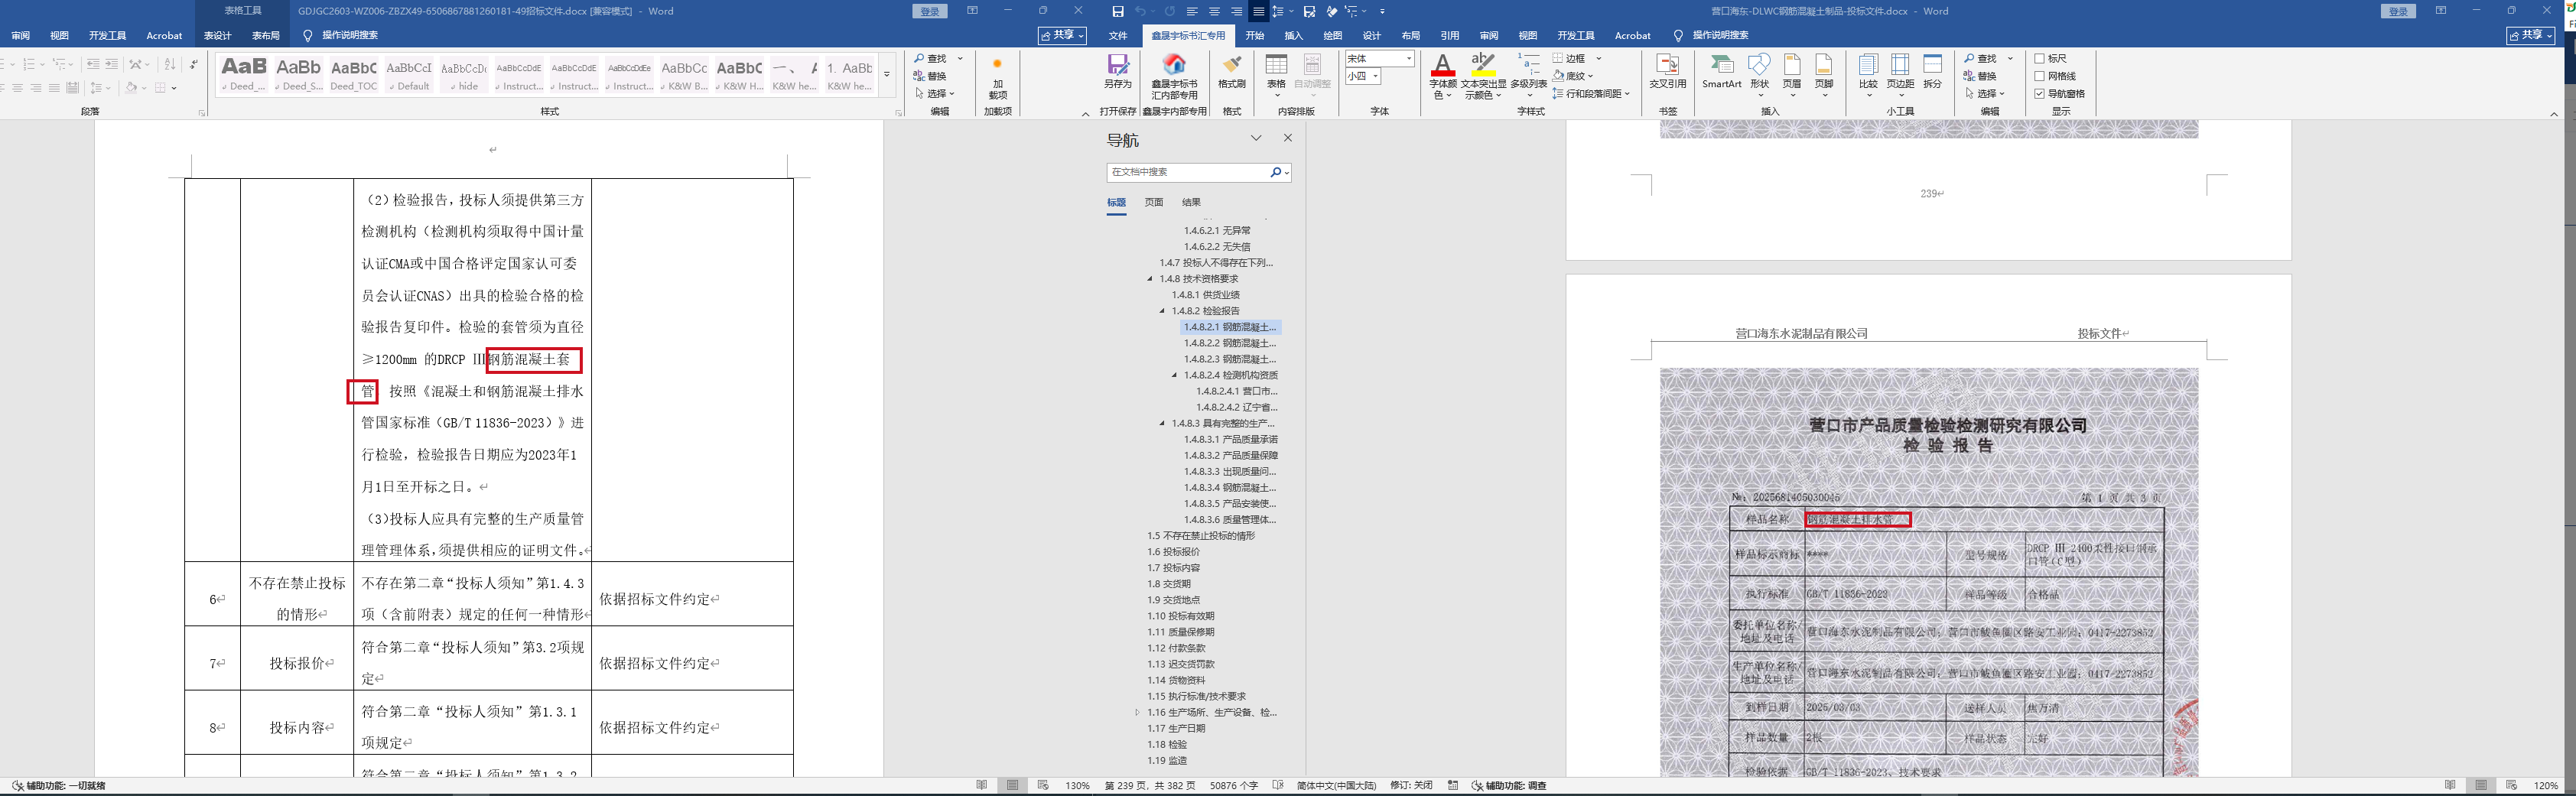Switch to 页面 tab in navigation pane

(x=1154, y=202)
